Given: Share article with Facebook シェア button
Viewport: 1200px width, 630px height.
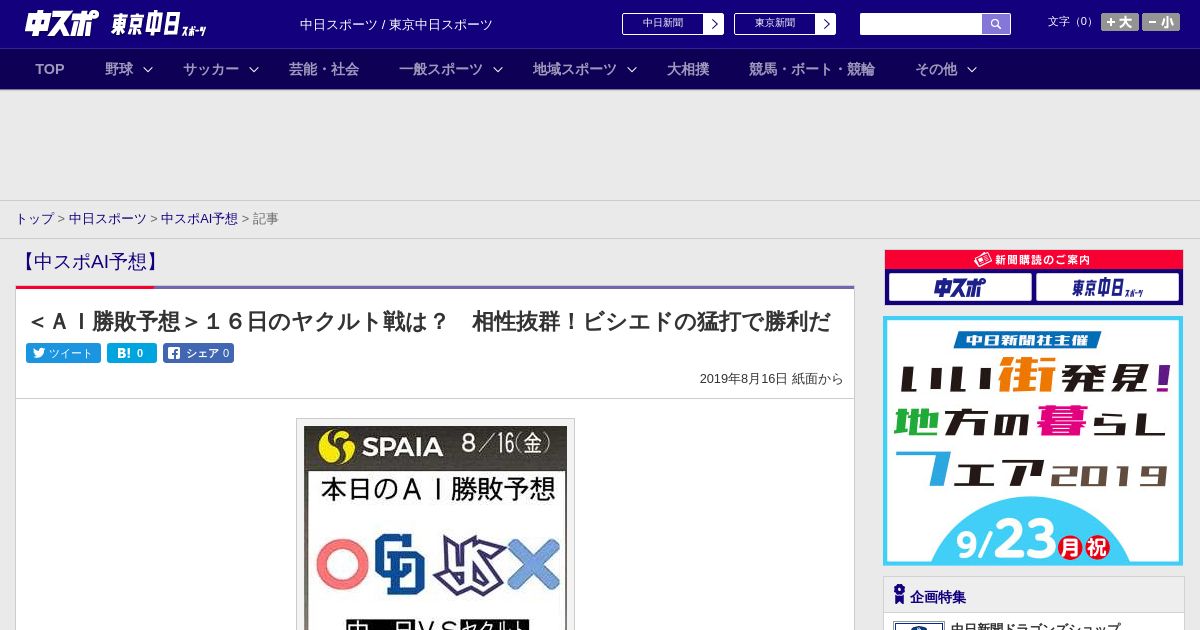Looking at the screenshot, I should (x=198, y=353).
